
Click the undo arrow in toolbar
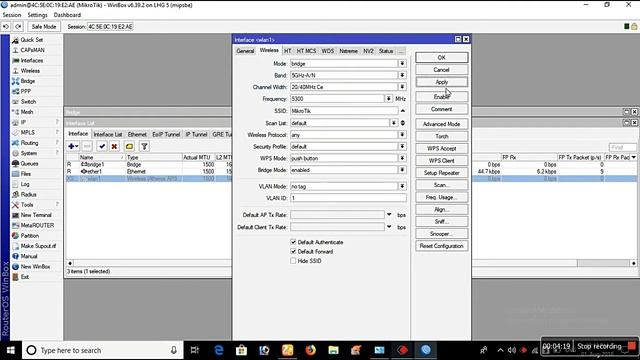point(6,27)
